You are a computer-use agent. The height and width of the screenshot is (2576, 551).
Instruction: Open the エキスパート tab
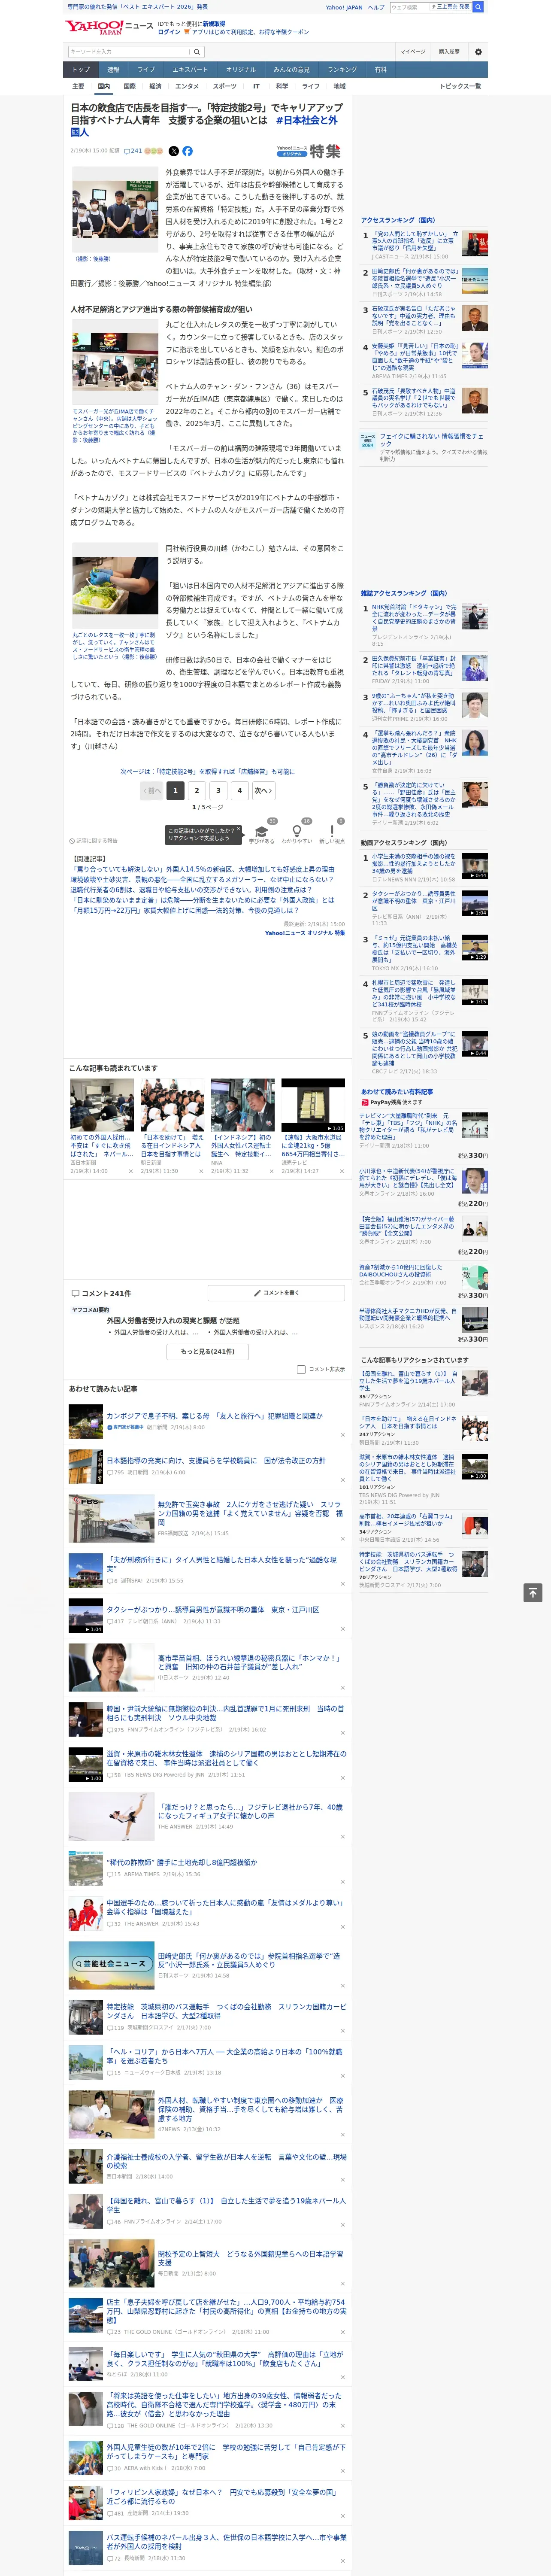point(190,69)
